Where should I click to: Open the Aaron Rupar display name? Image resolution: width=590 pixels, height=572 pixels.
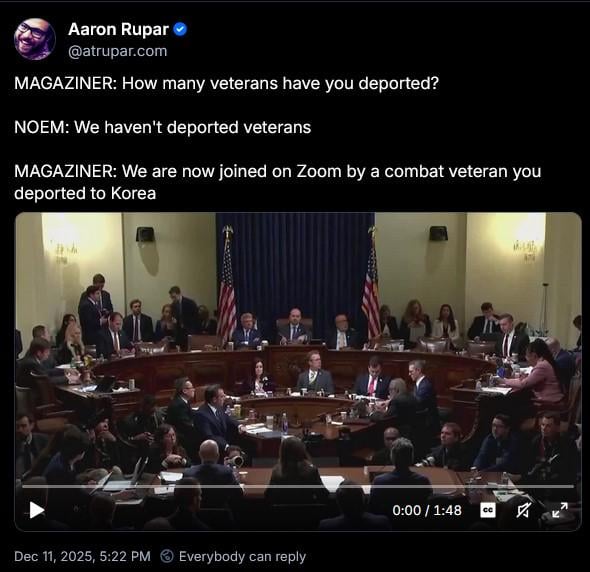point(118,29)
